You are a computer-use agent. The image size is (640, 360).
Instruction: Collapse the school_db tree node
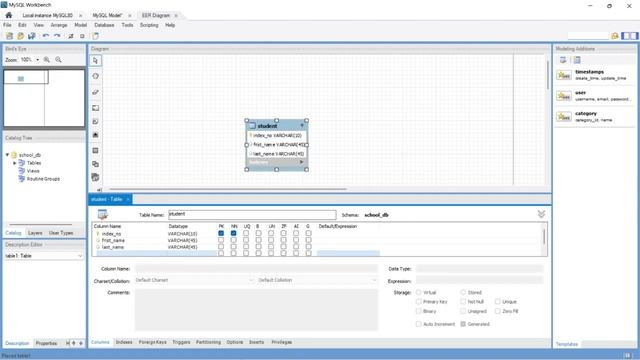pyautogui.click(x=7, y=155)
